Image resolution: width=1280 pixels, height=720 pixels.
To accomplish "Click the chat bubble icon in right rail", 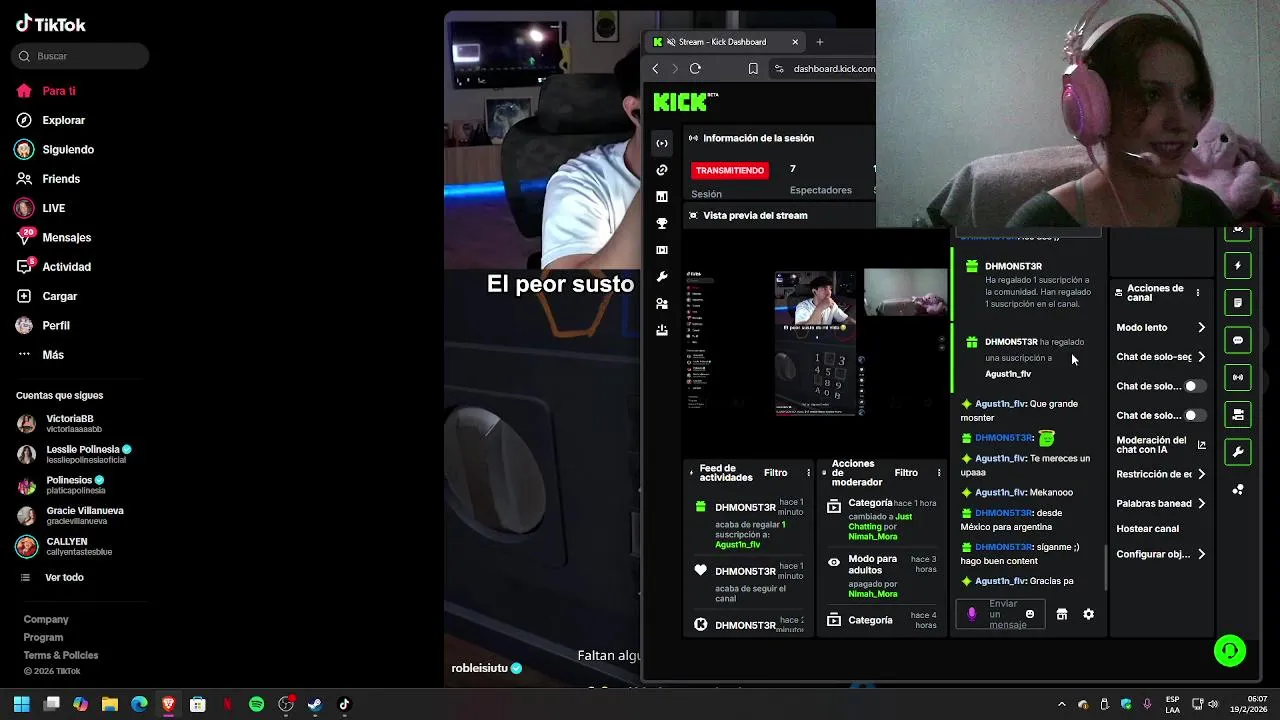I will 1238,340.
